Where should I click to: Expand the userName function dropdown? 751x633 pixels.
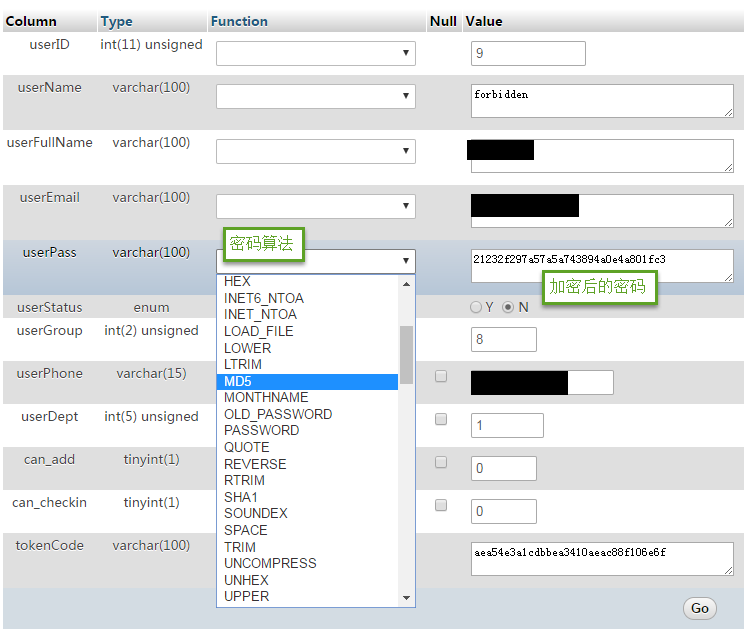(315, 96)
